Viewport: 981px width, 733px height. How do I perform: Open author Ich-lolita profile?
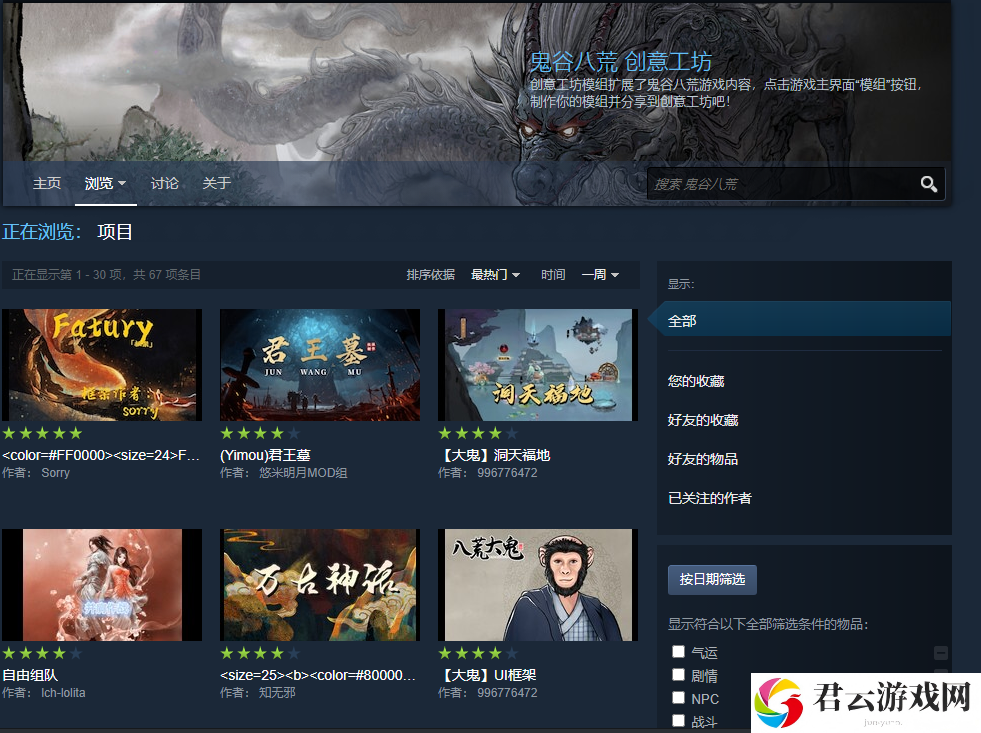63,693
